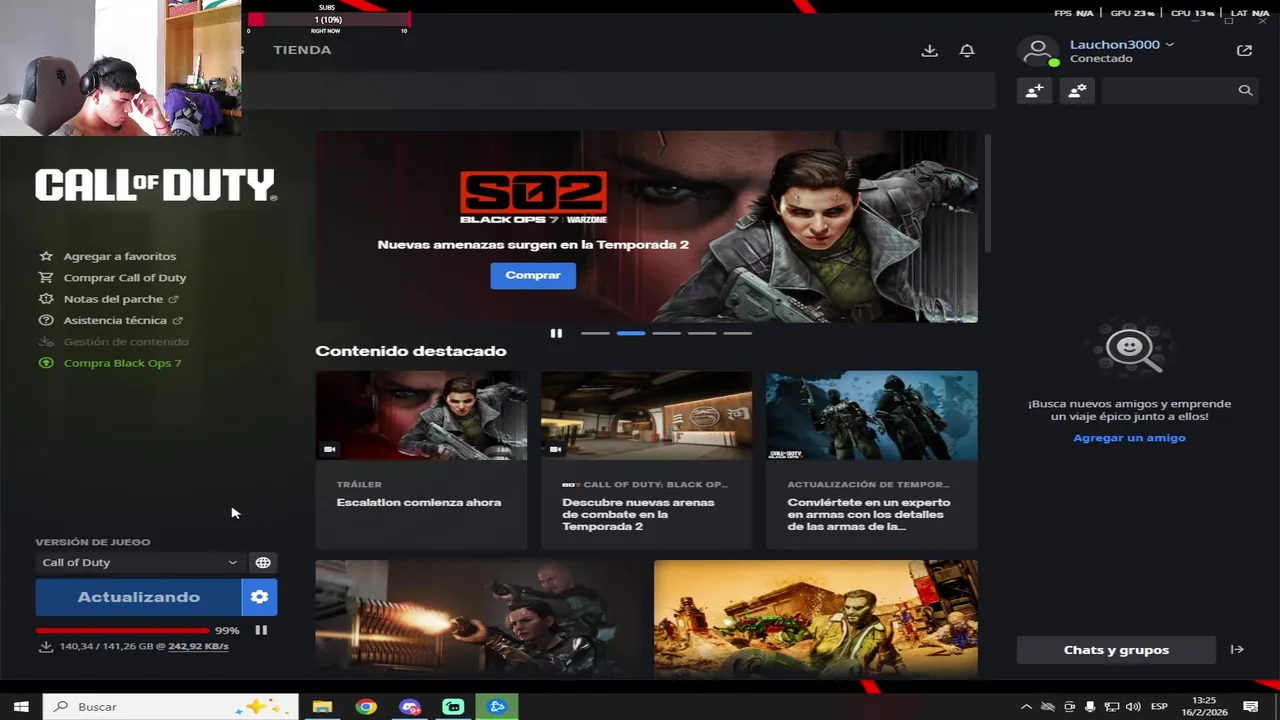Click the ESP language indicator in the tray

pos(1159,707)
